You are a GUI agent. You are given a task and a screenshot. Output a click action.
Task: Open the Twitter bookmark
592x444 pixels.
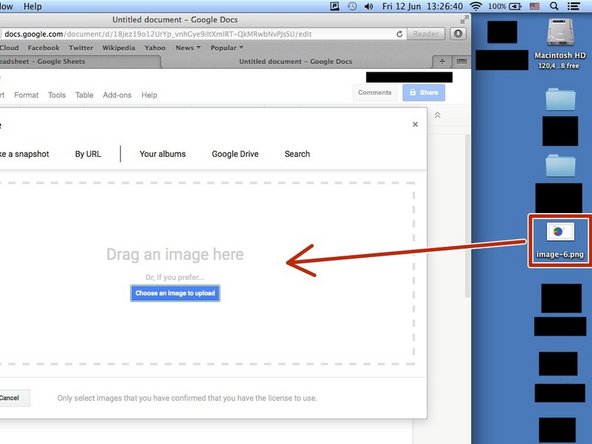click(x=81, y=48)
